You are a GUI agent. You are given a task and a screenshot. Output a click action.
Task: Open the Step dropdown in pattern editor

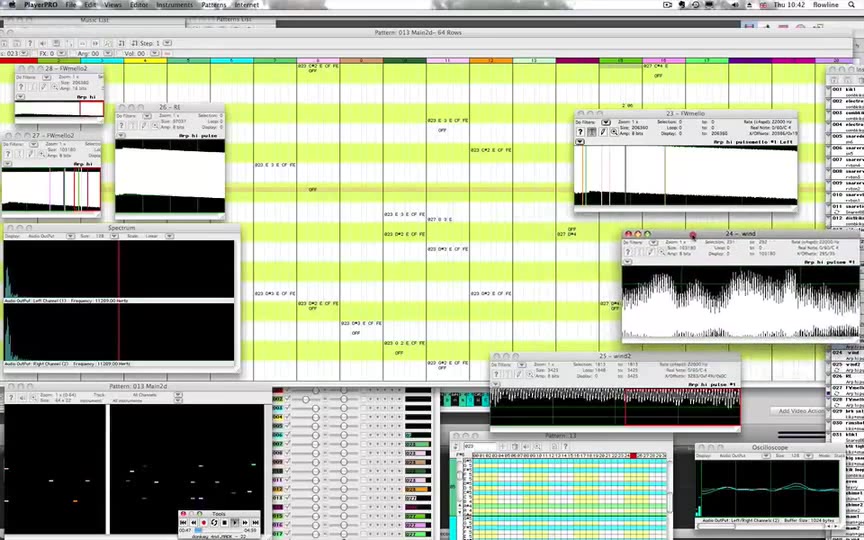pos(168,44)
